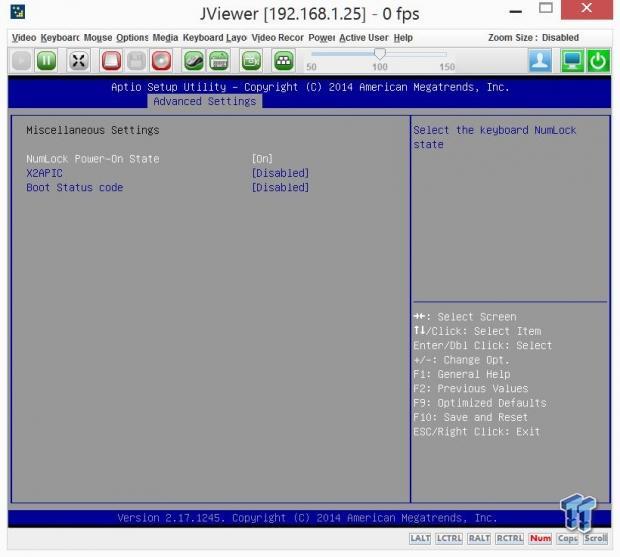Open the Video menu
Viewport: 620px width, 557px height.
[24, 38]
